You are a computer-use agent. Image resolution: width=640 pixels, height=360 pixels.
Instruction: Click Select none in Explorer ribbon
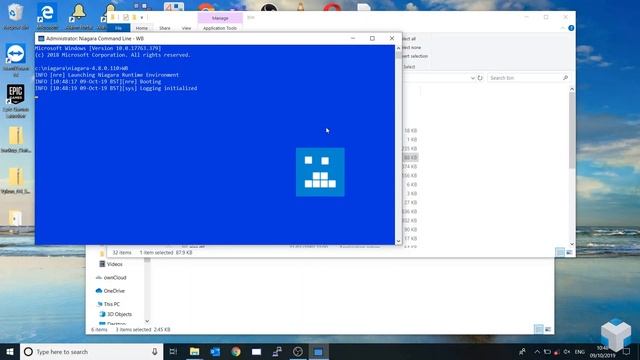click(x=412, y=47)
